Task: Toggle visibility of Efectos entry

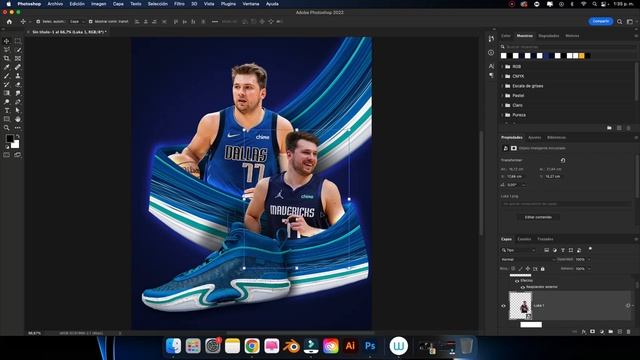Action: click(x=517, y=281)
